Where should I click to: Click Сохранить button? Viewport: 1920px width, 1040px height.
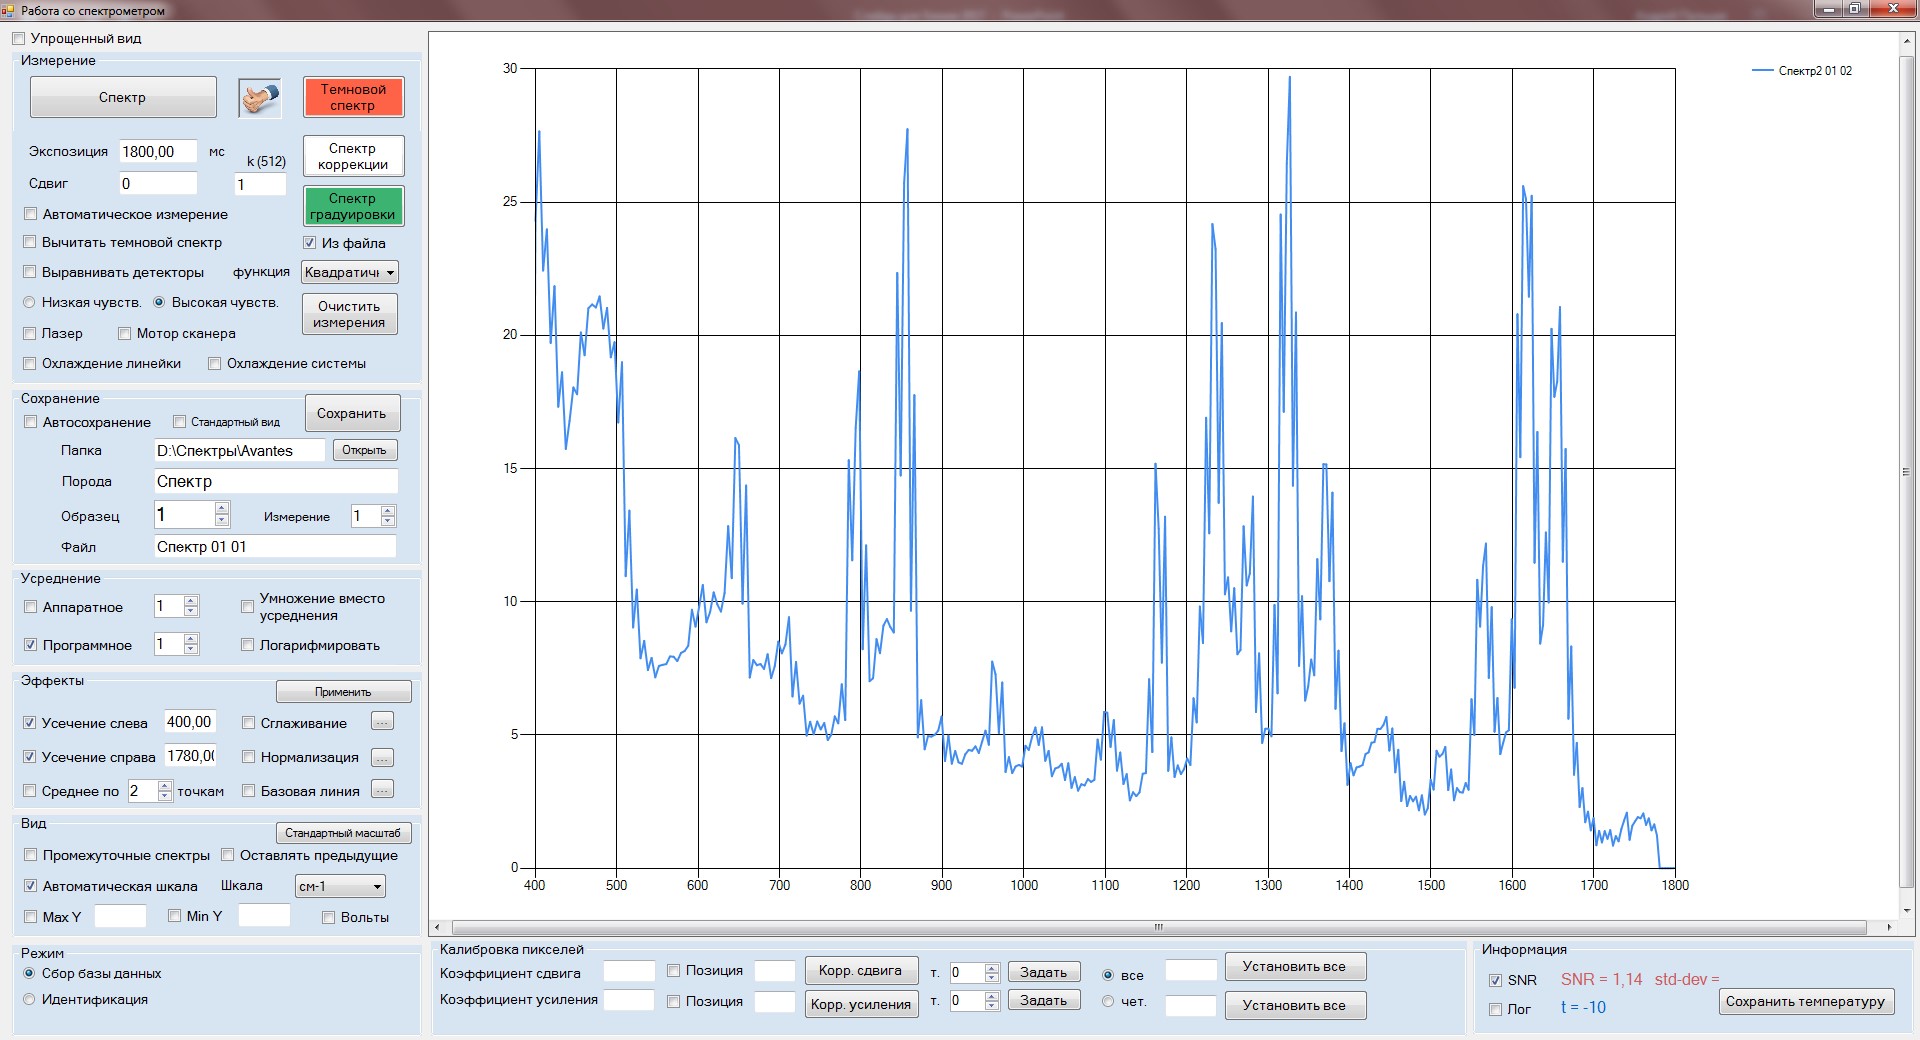351,413
